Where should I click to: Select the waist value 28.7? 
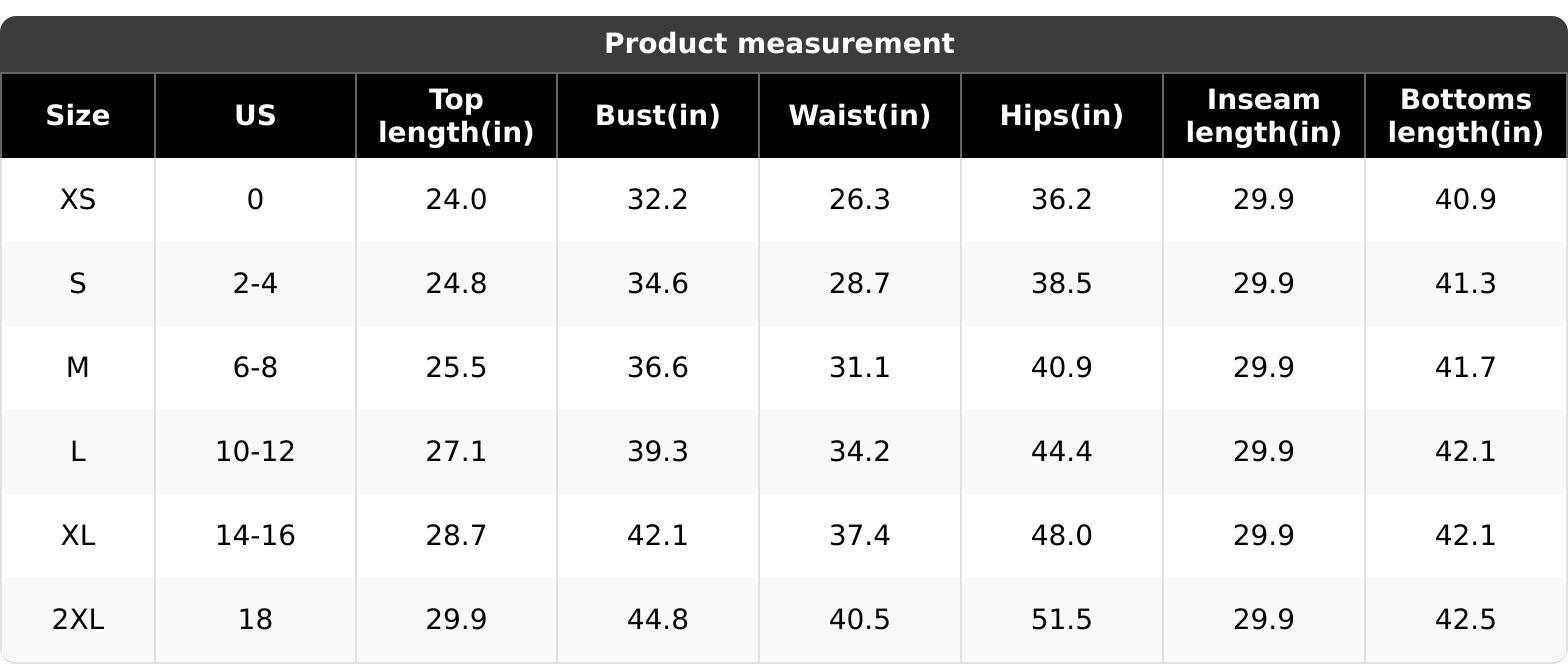[859, 284]
